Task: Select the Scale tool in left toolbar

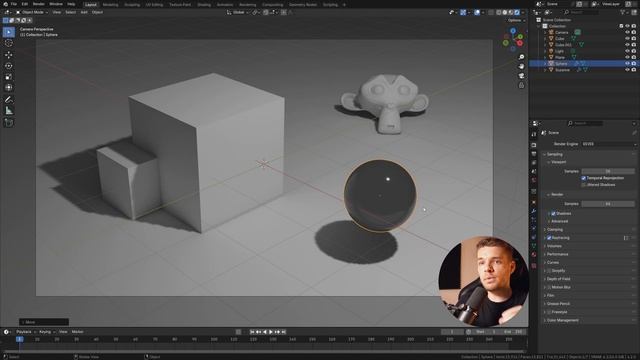Action: (9, 77)
